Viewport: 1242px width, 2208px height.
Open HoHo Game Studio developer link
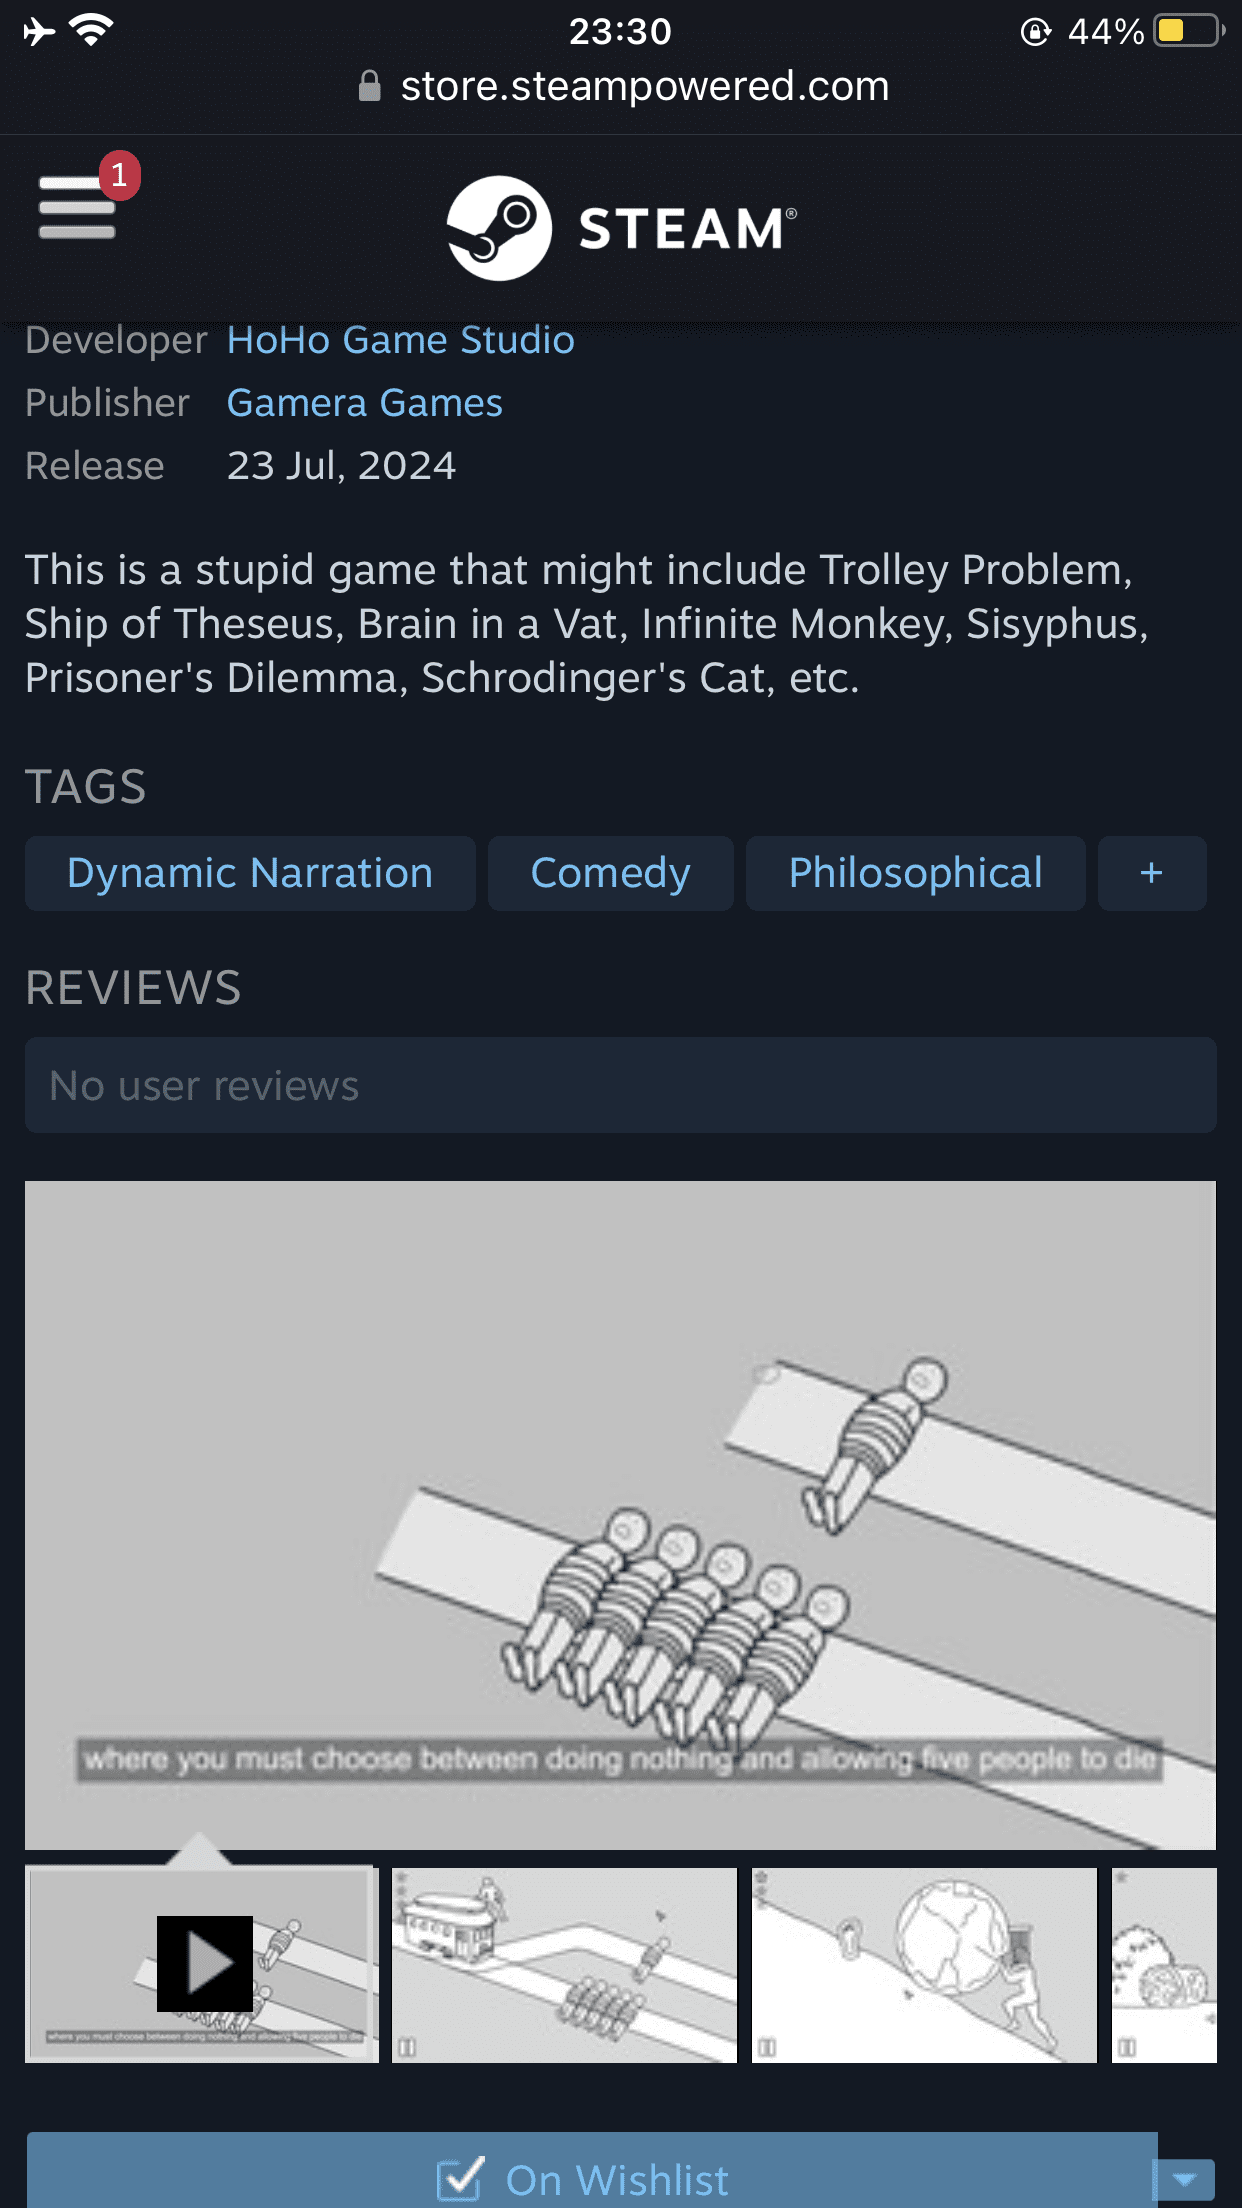(x=400, y=340)
